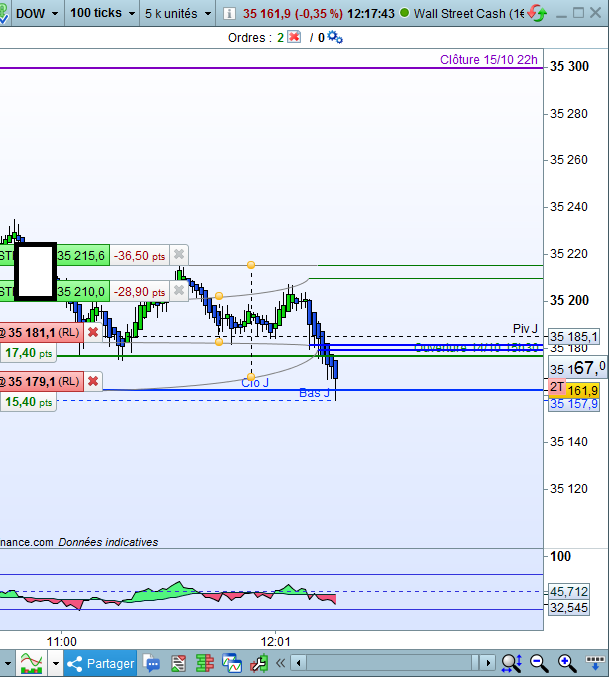Click the -36,50 pts position loss label
This screenshot has height=677, width=609.
coord(139,256)
